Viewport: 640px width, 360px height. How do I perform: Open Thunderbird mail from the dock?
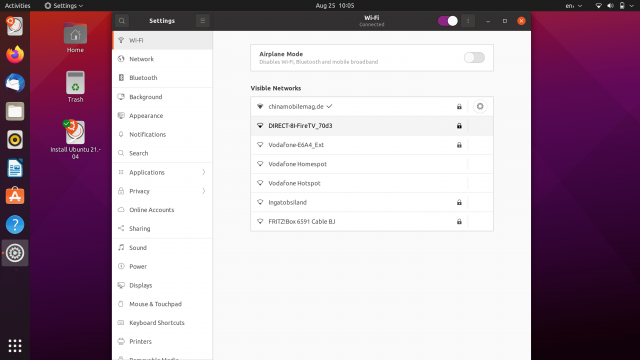coord(15,83)
